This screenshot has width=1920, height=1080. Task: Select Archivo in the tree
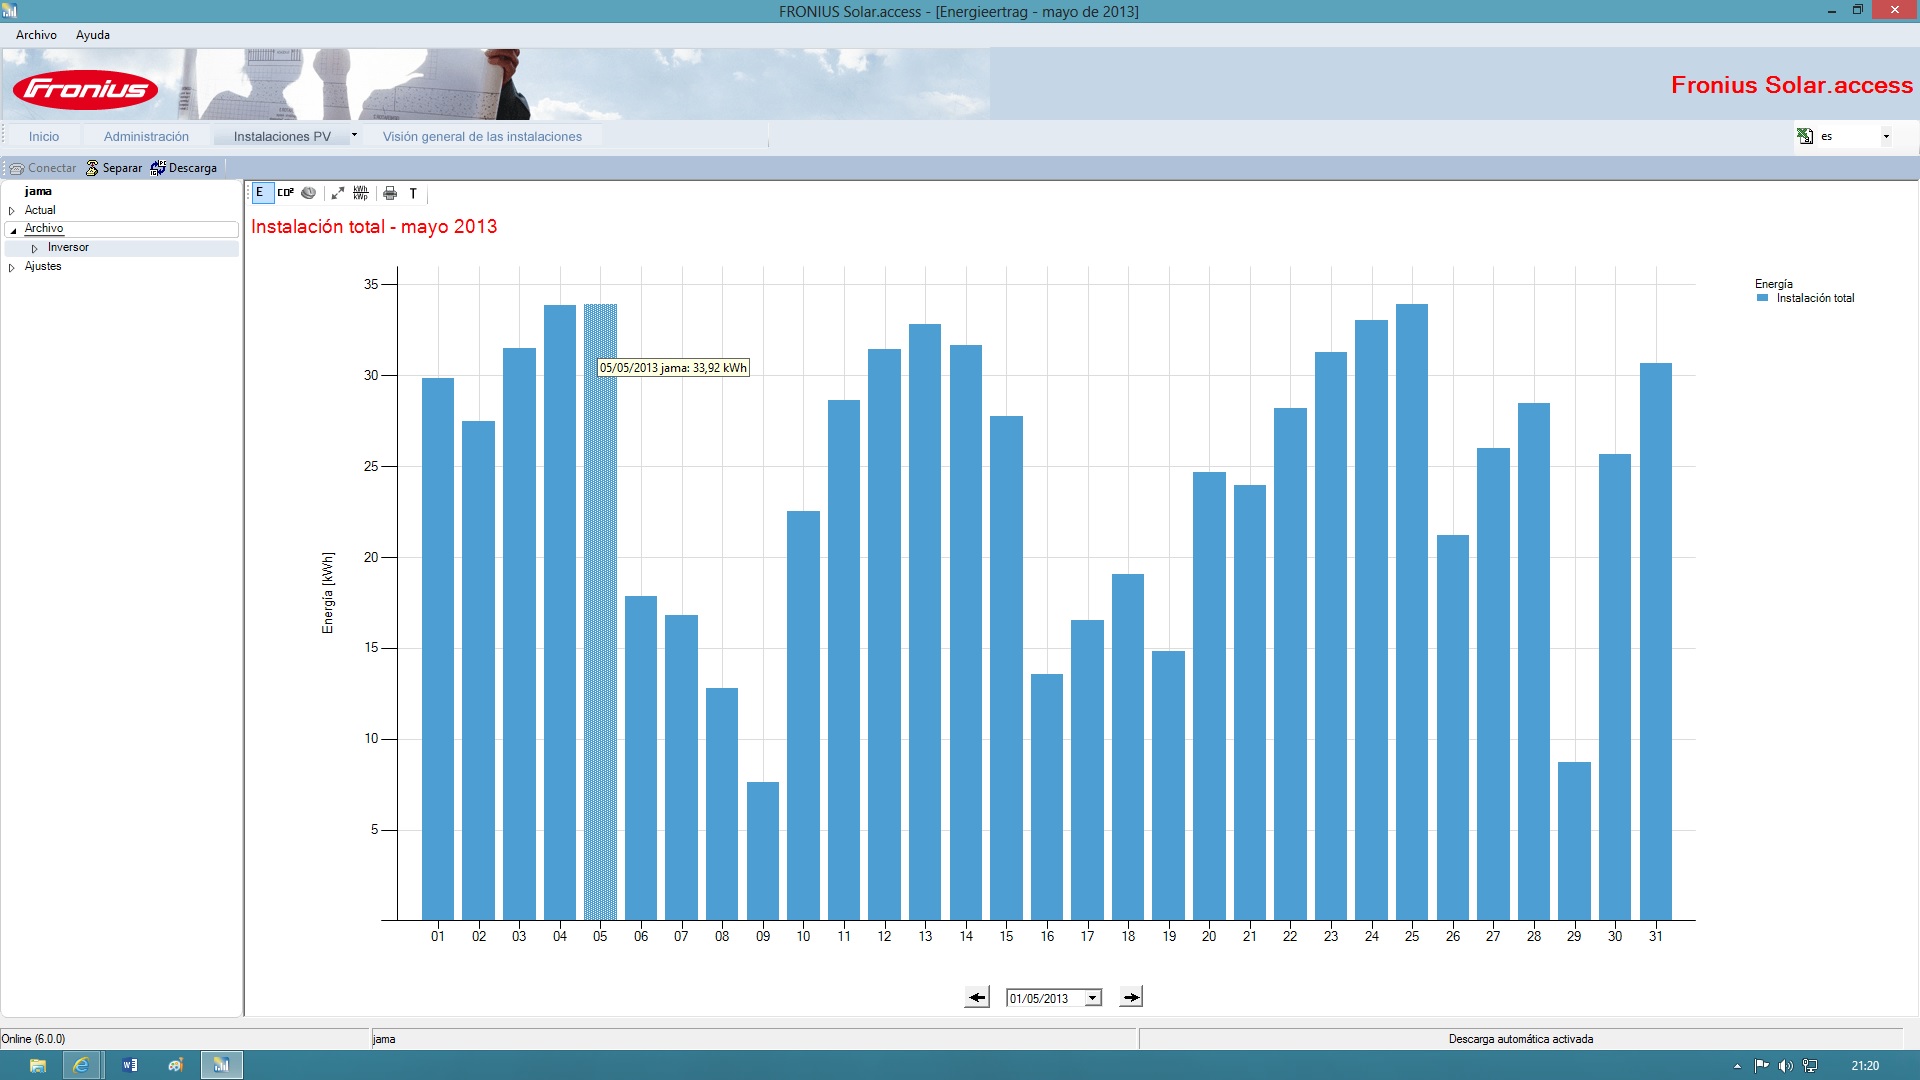point(44,228)
